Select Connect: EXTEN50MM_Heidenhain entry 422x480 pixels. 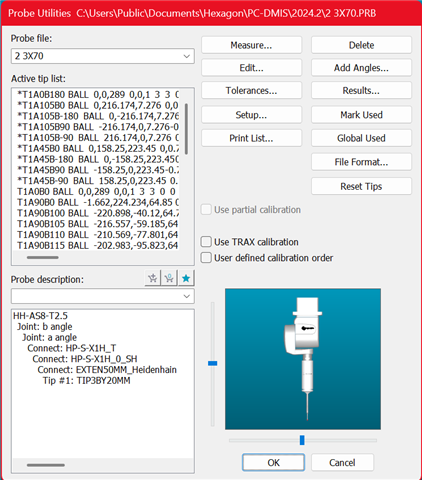(107, 370)
